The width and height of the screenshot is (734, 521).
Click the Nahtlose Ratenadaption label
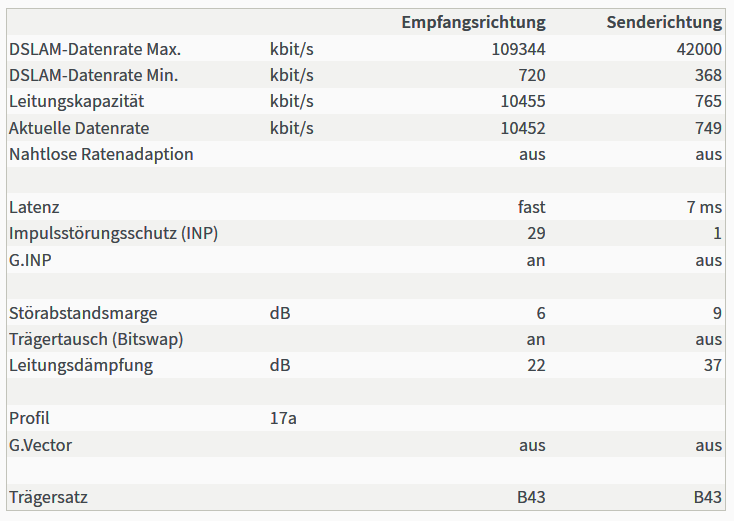click(101, 154)
